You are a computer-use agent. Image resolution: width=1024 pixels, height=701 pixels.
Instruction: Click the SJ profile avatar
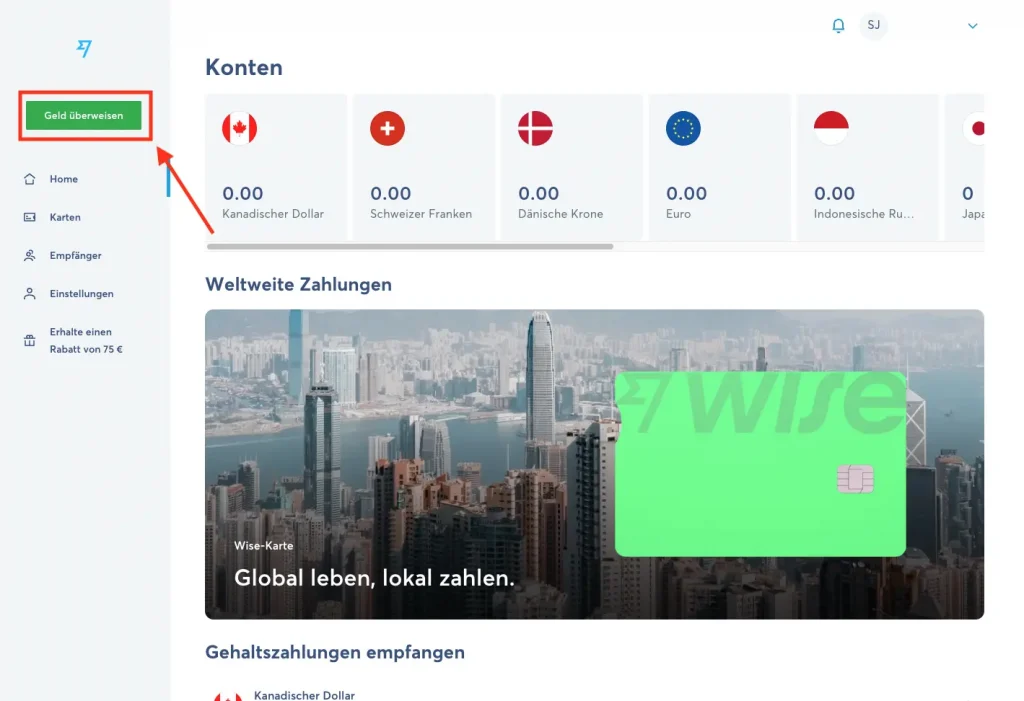coord(874,25)
